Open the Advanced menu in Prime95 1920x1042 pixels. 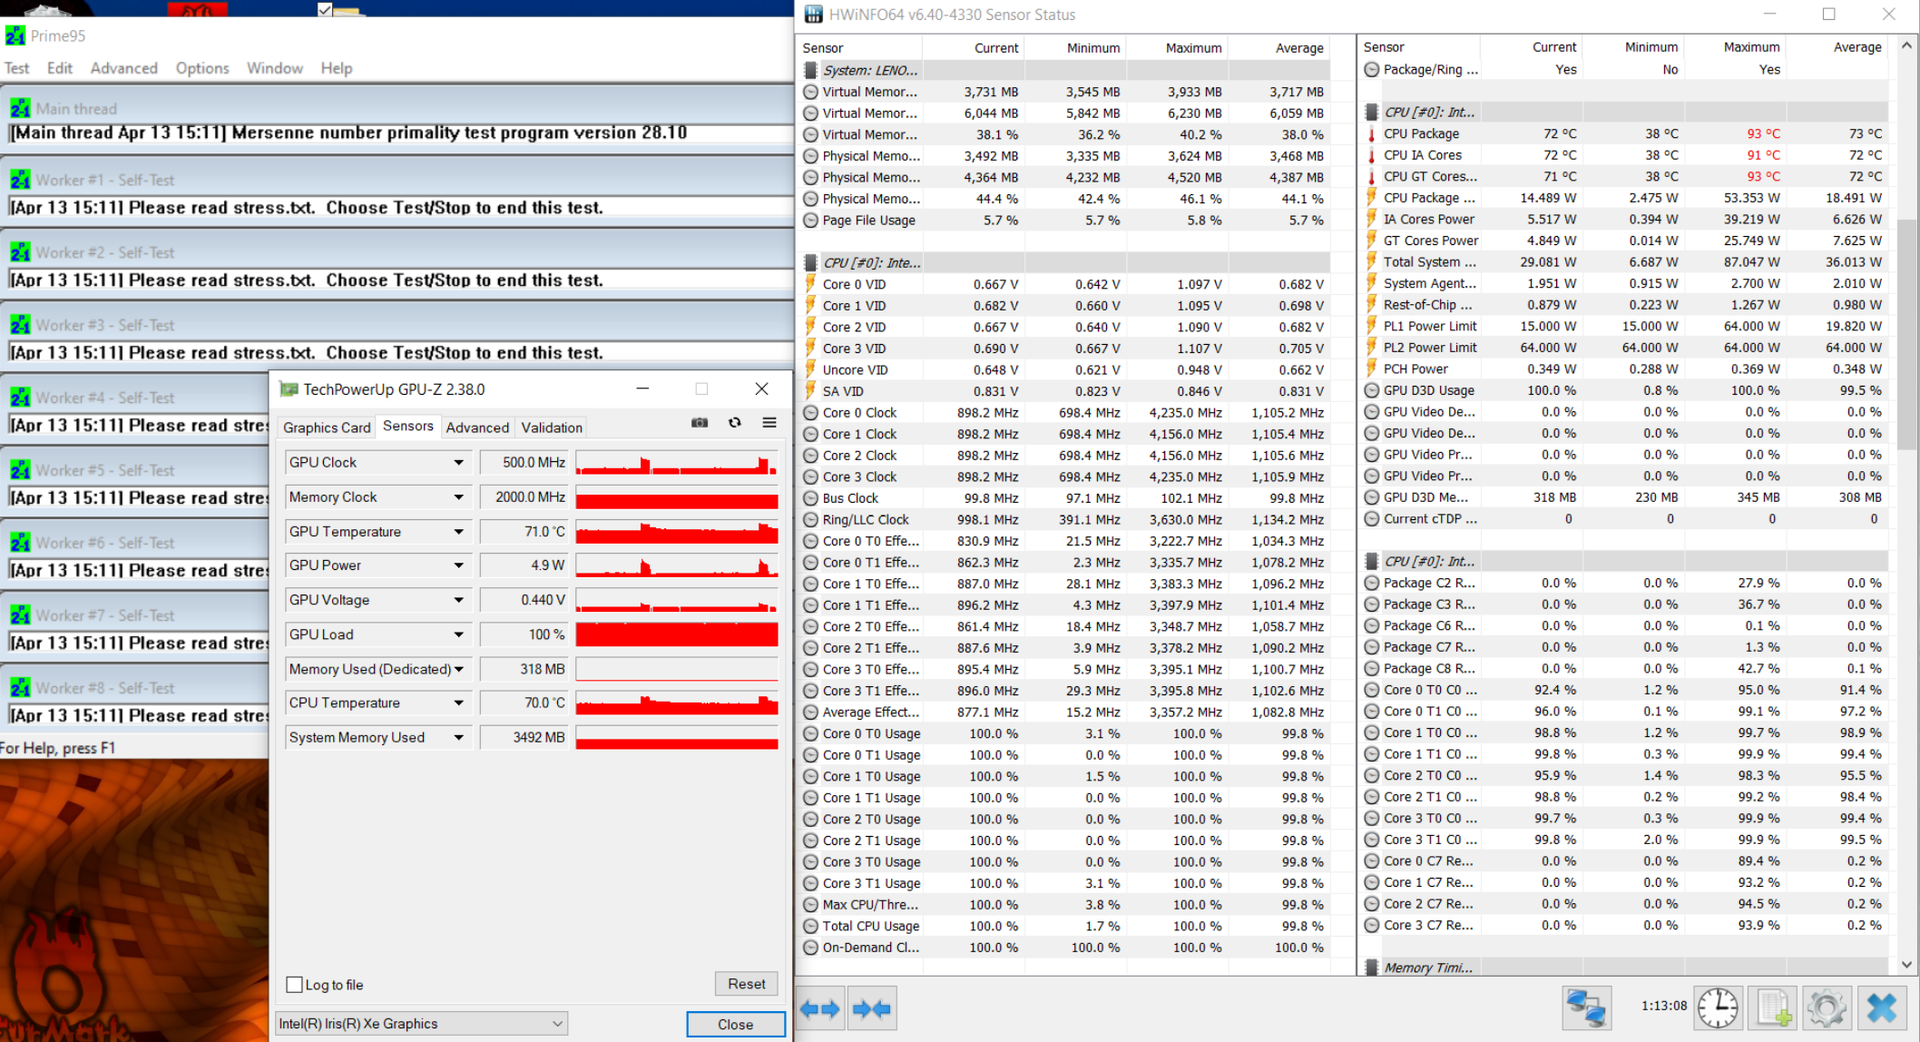pyautogui.click(x=124, y=68)
